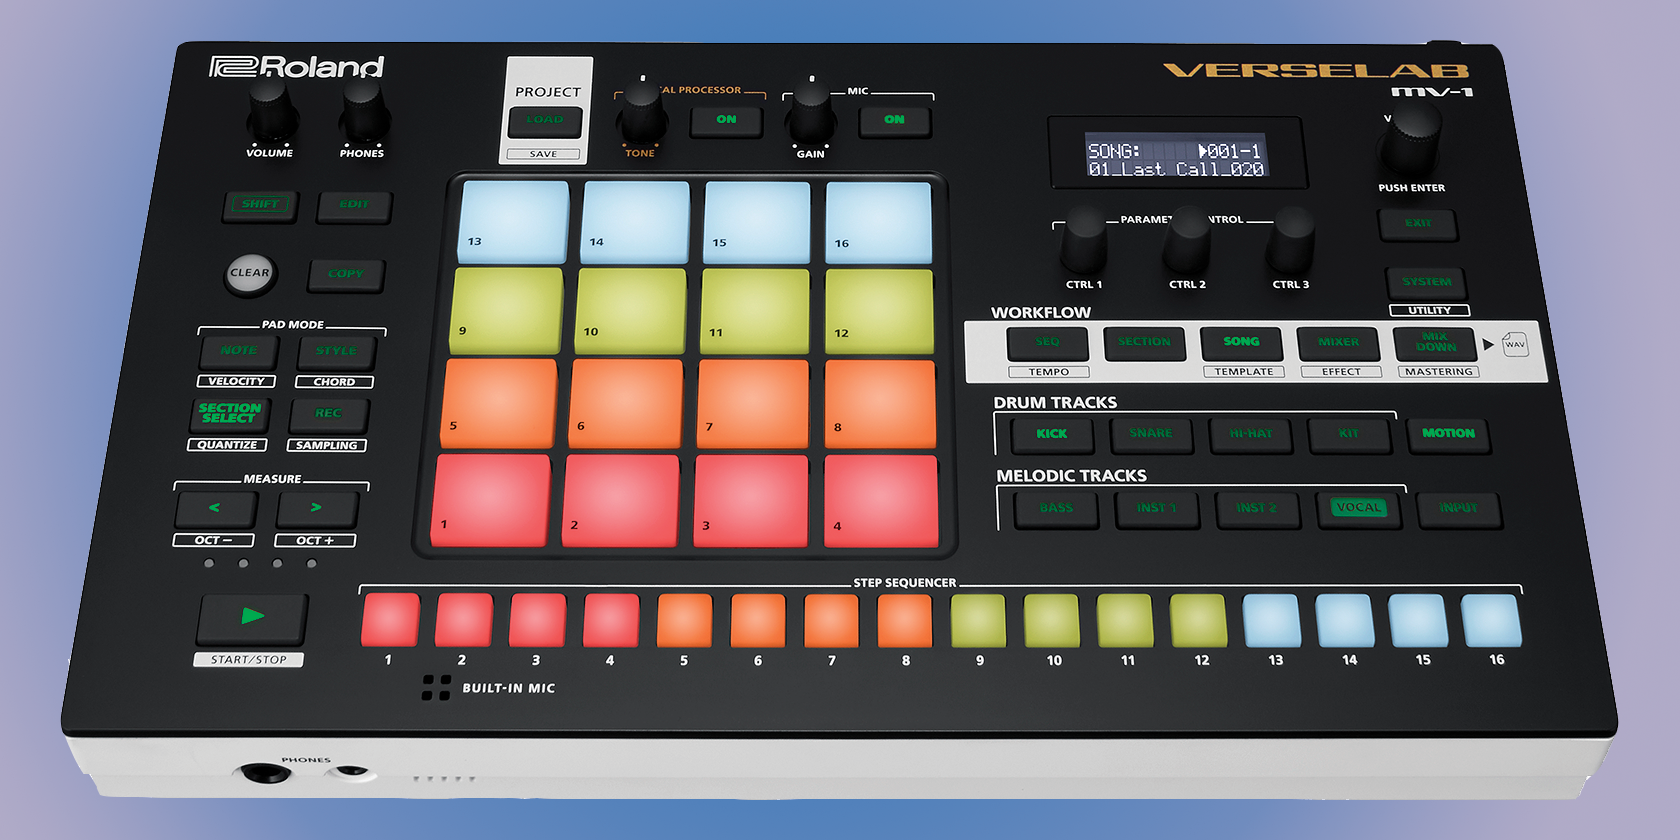Viewport: 1680px width, 840px height.
Task: Select the EDIT button
Action: pos(354,205)
